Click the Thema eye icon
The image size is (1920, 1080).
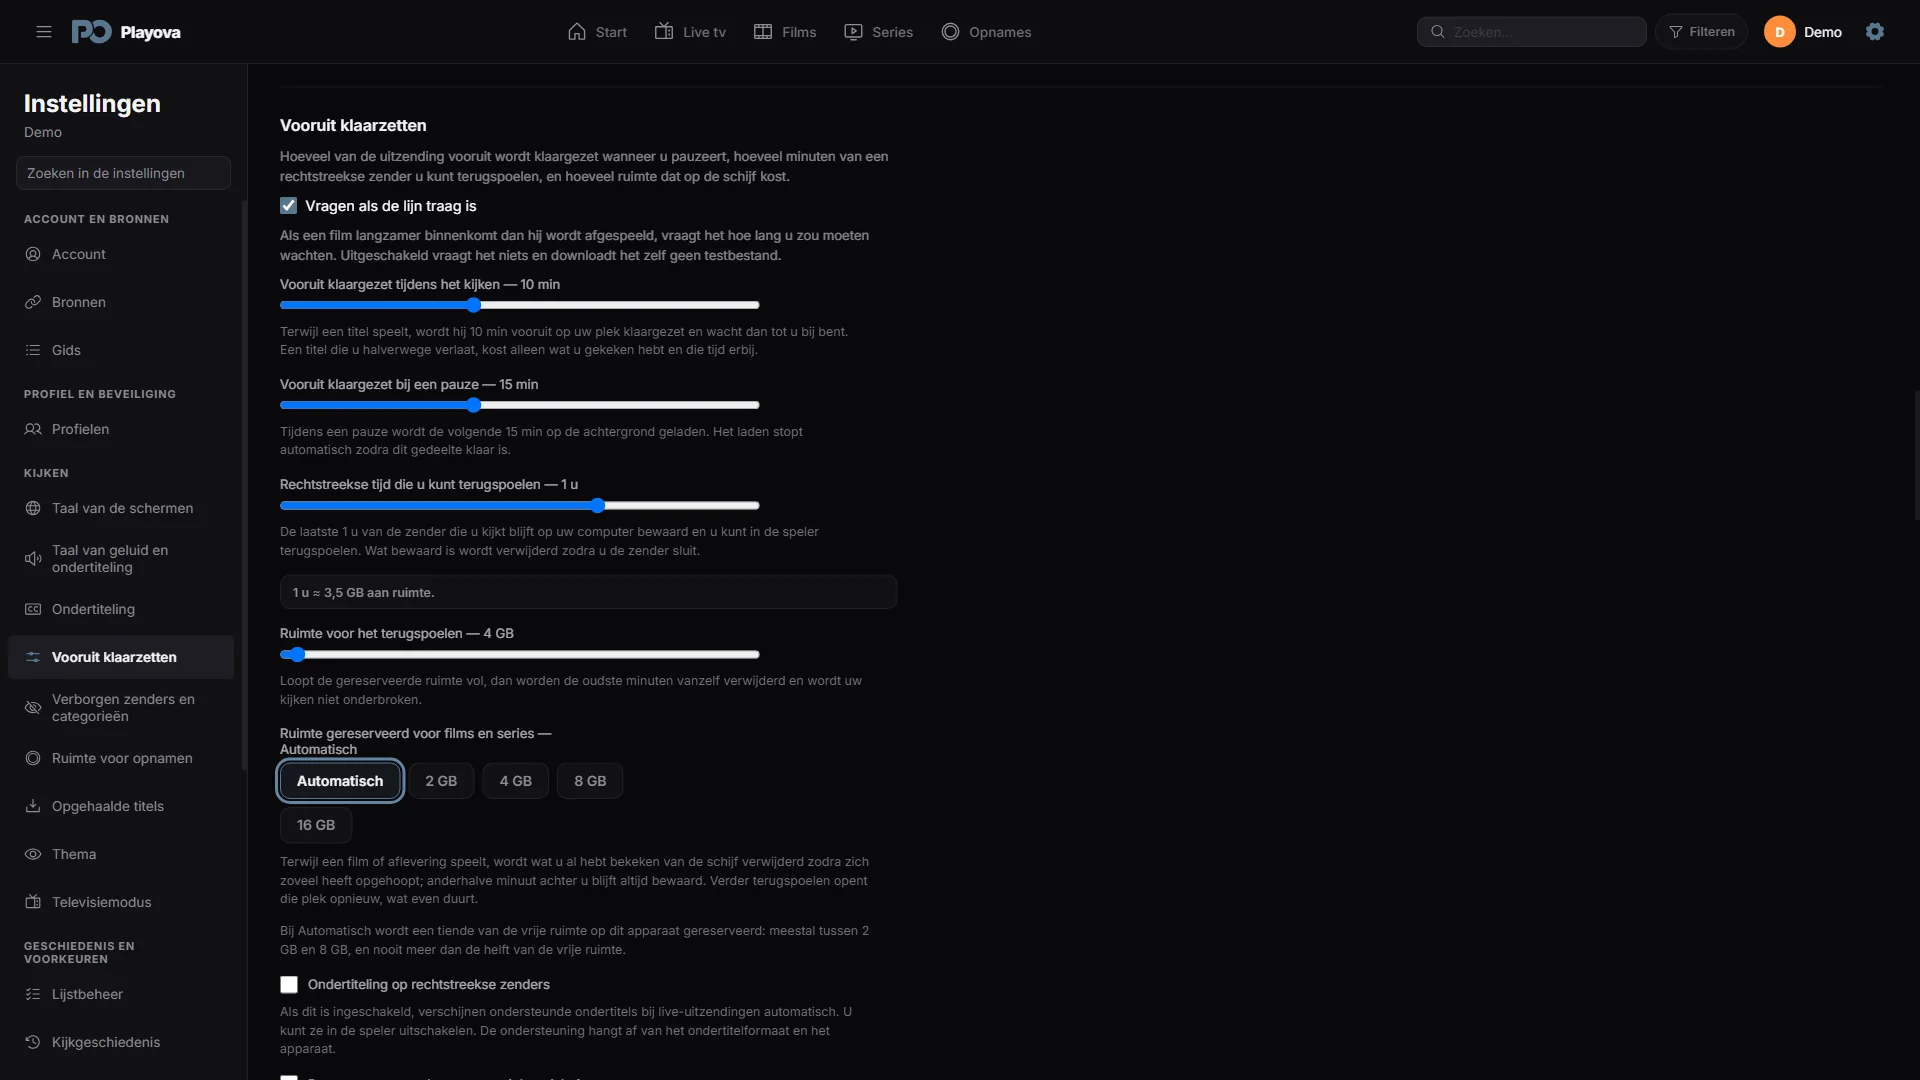[33, 854]
